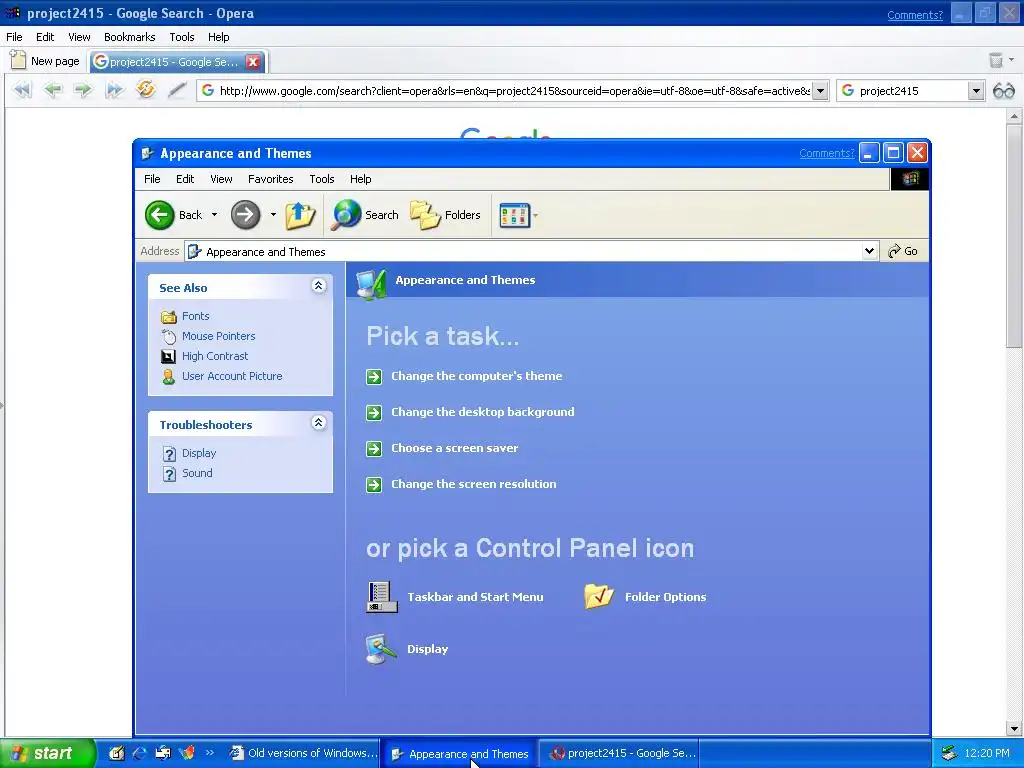Image resolution: width=1024 pixels, height=768 pixels.
Task: Open Explorer's View menu
Action: (221, 179)
